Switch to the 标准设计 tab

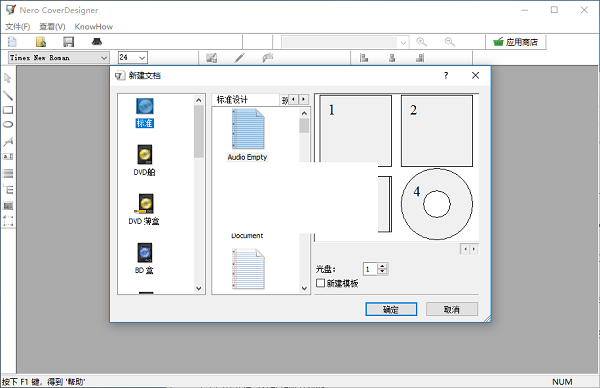click(232, 100)
